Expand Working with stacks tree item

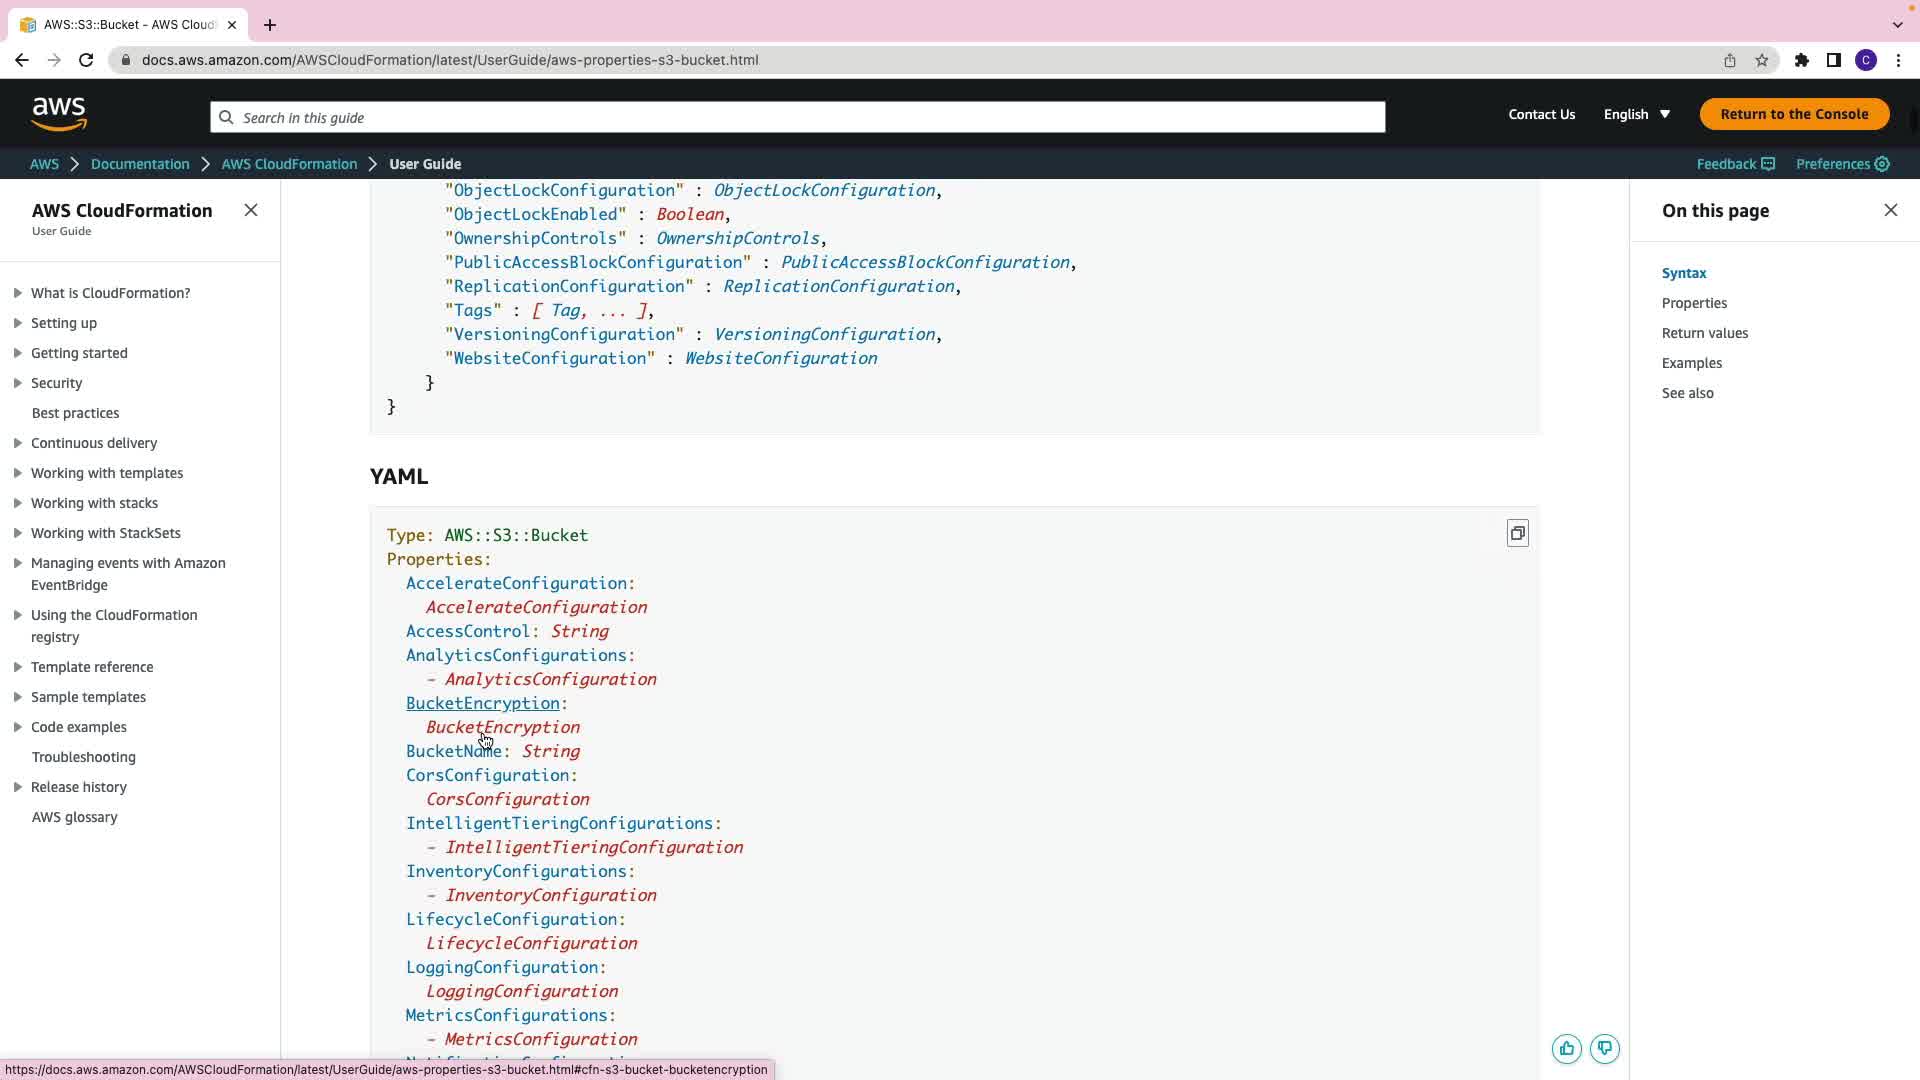[x=18, y=503]
